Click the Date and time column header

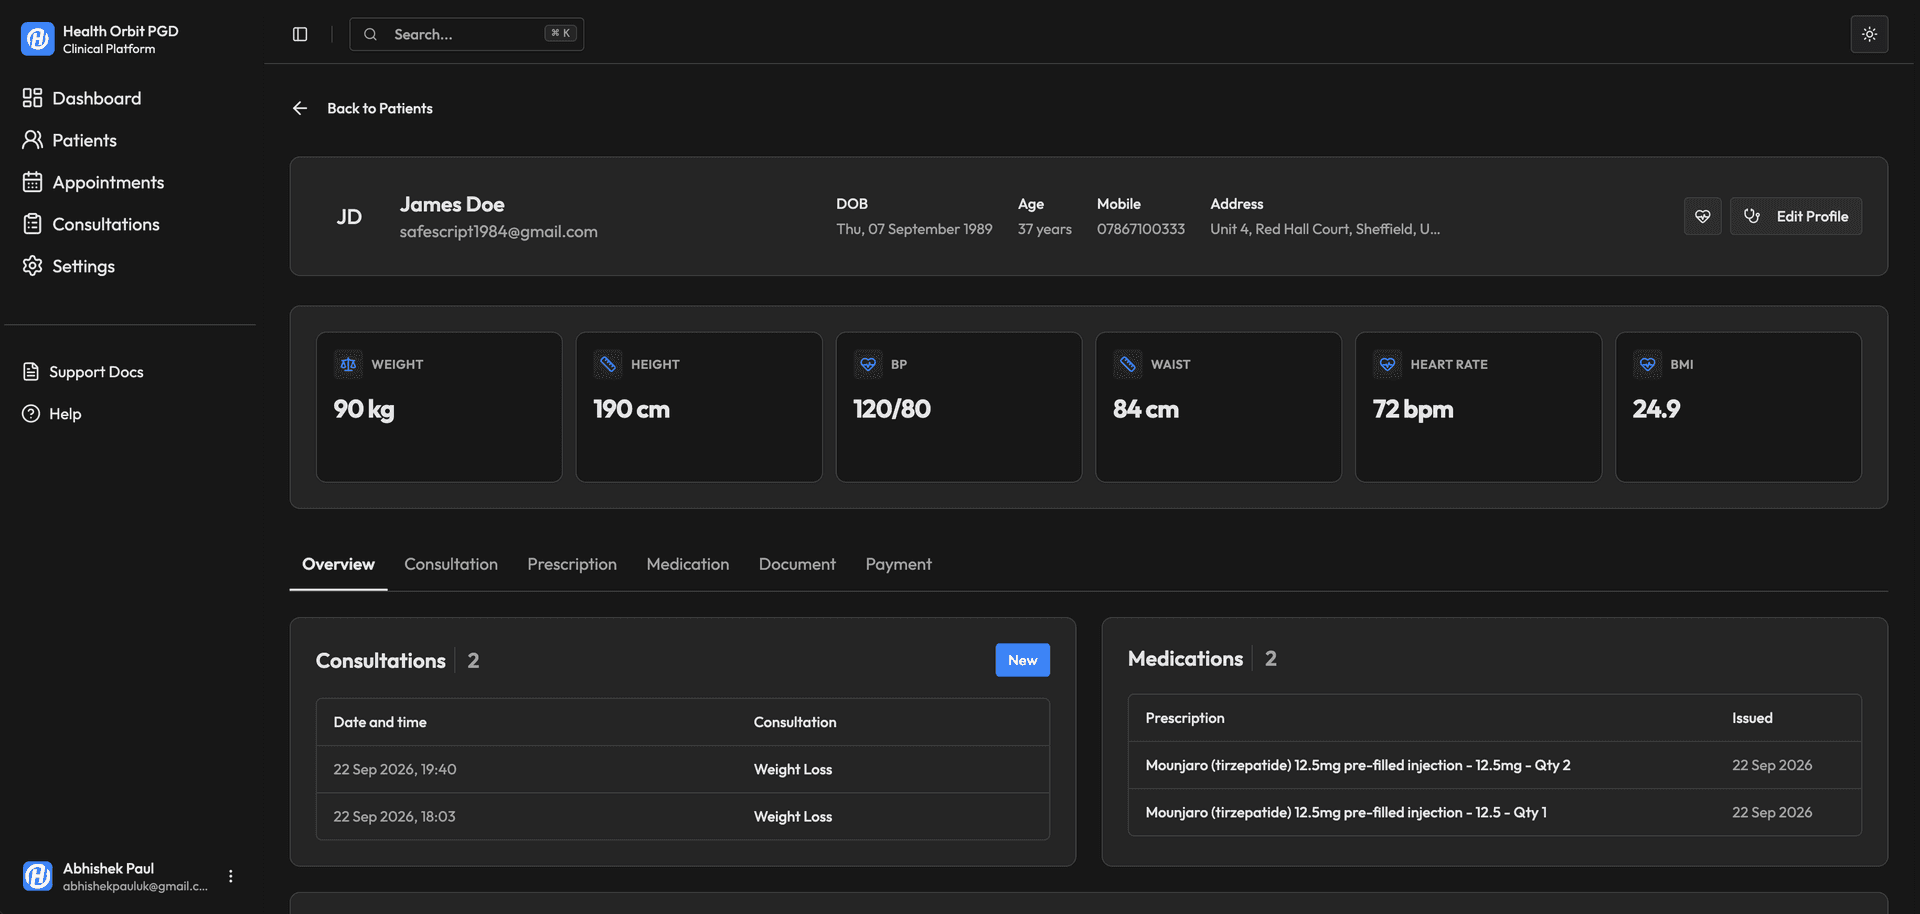coord(380,722)
